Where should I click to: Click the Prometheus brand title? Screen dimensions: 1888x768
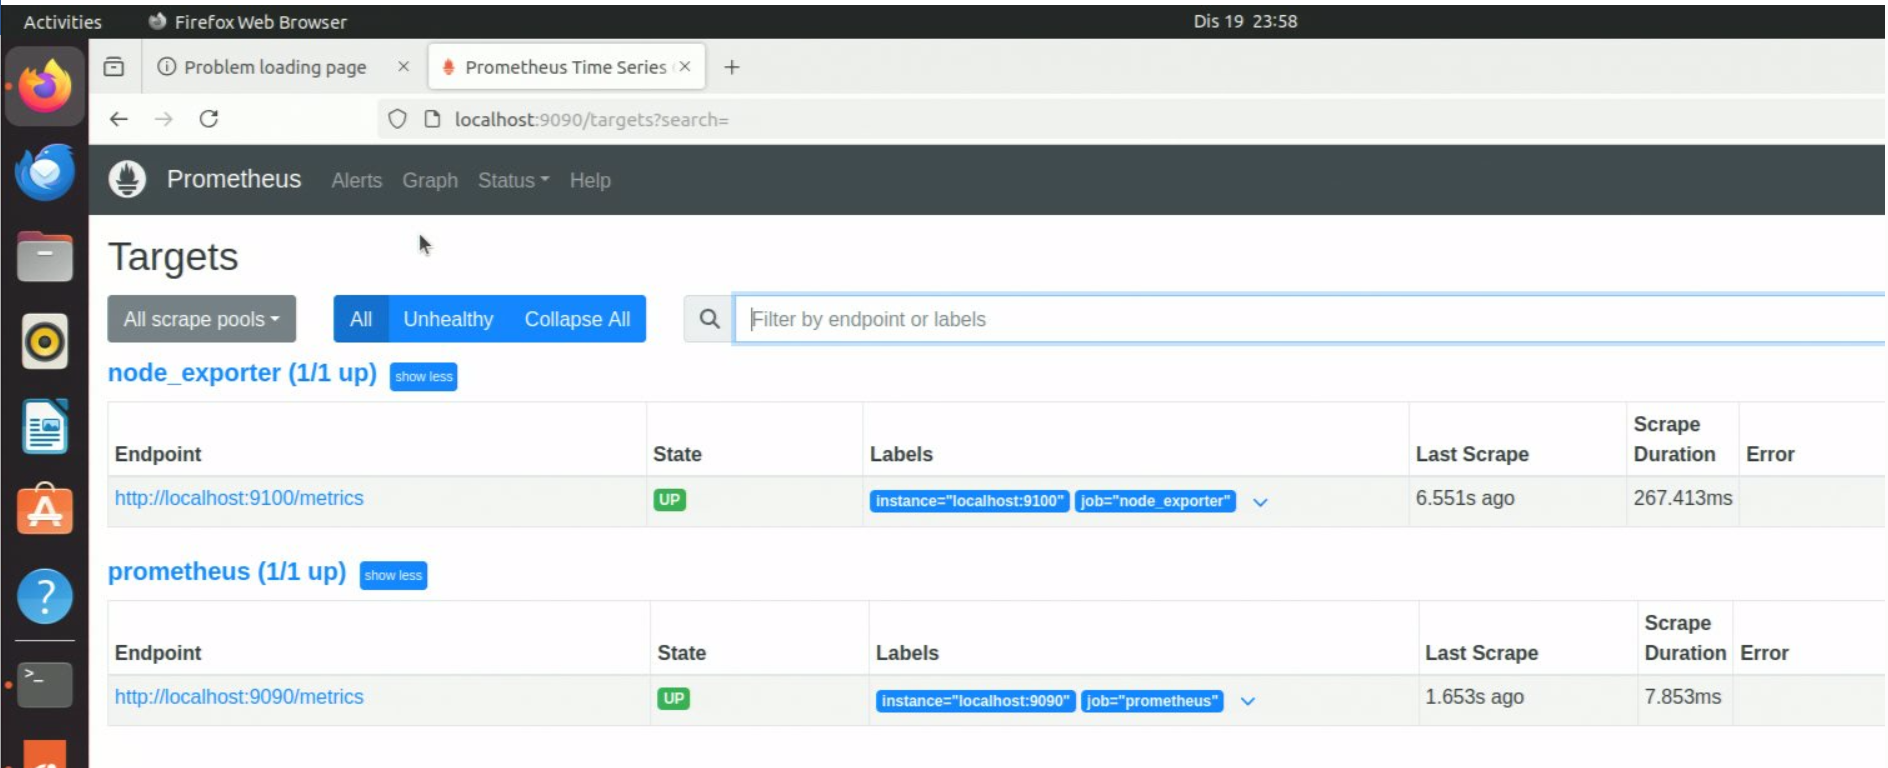(234, 179)
